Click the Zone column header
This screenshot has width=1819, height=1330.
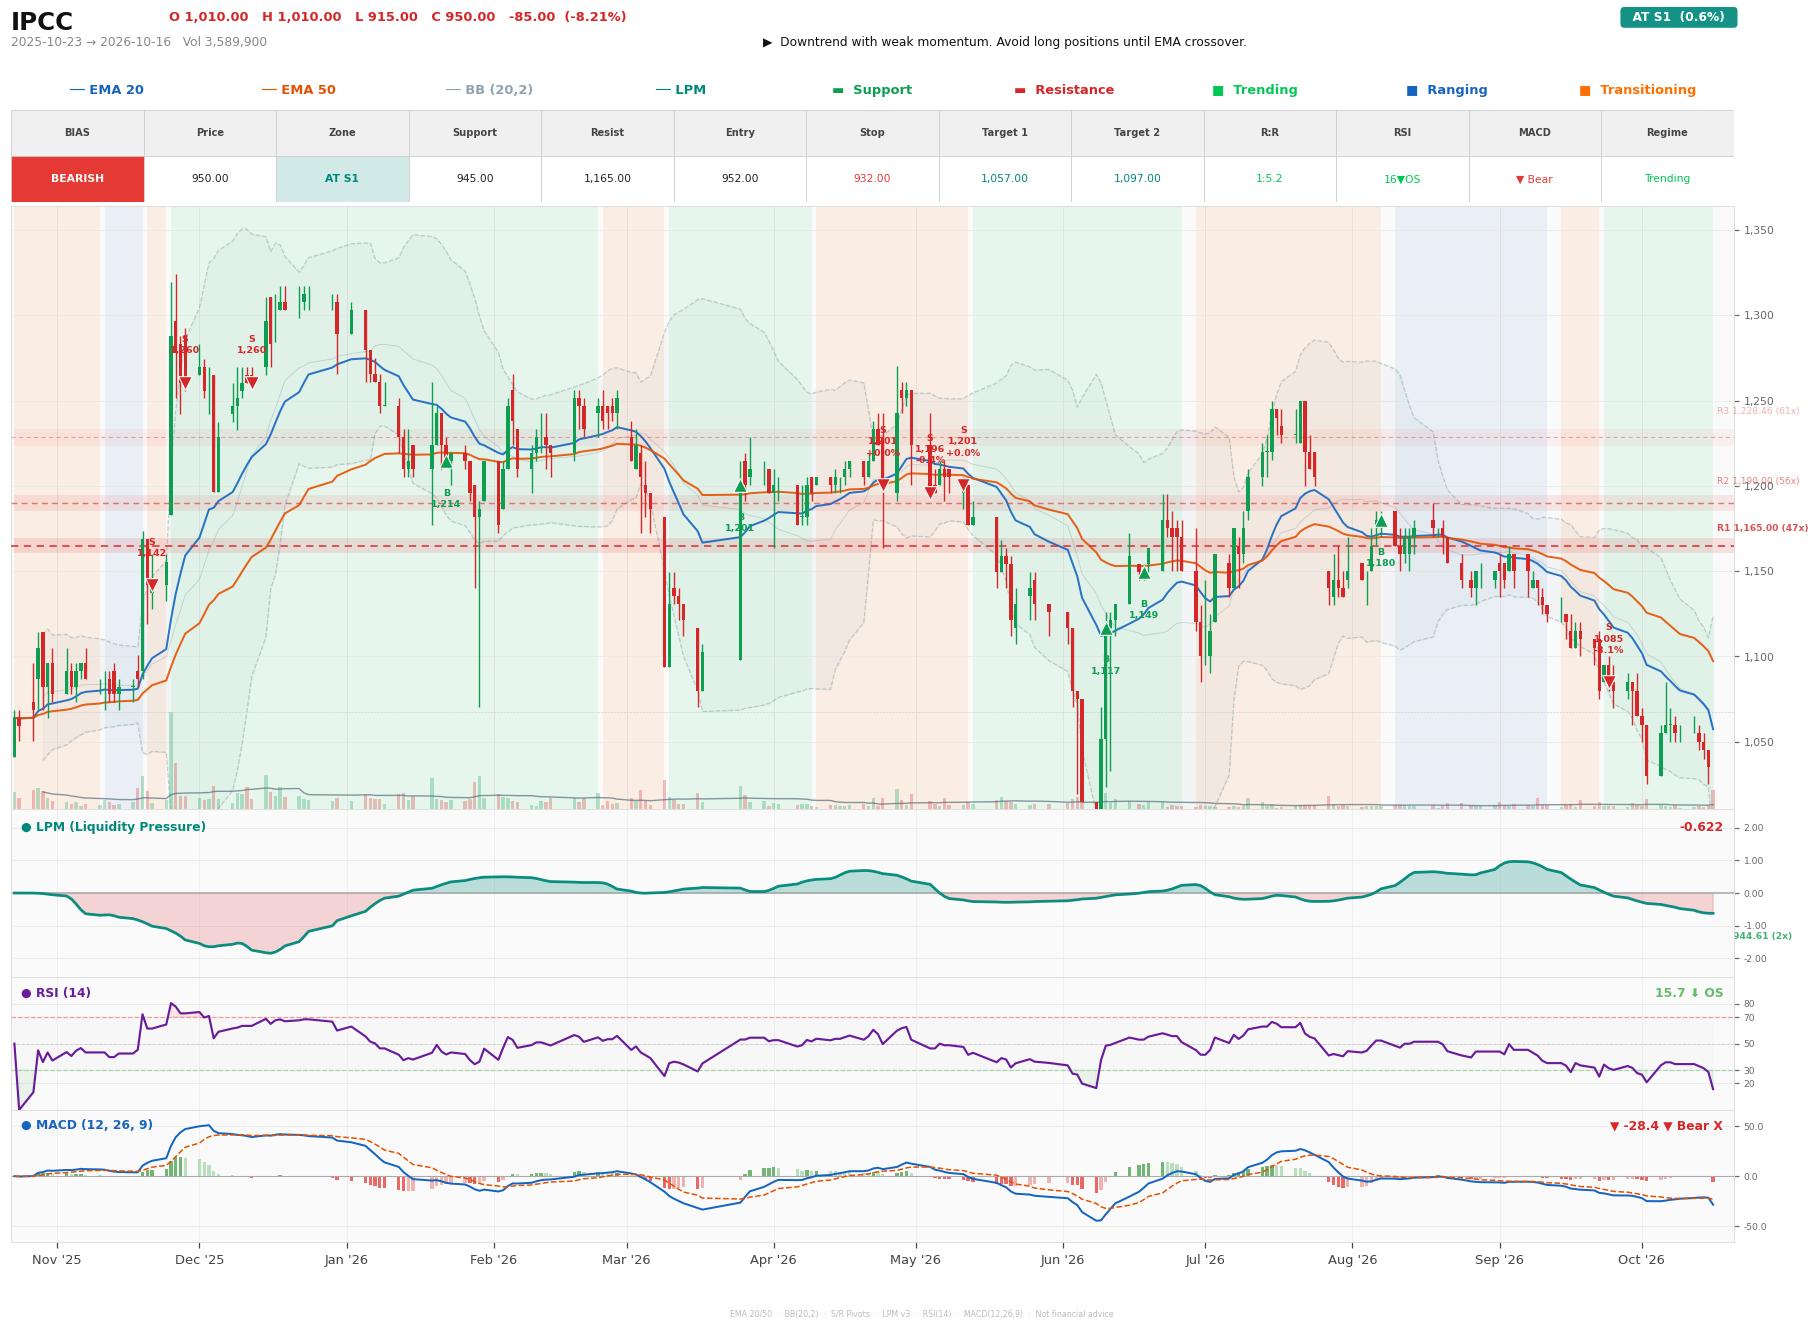pos(342,133)
